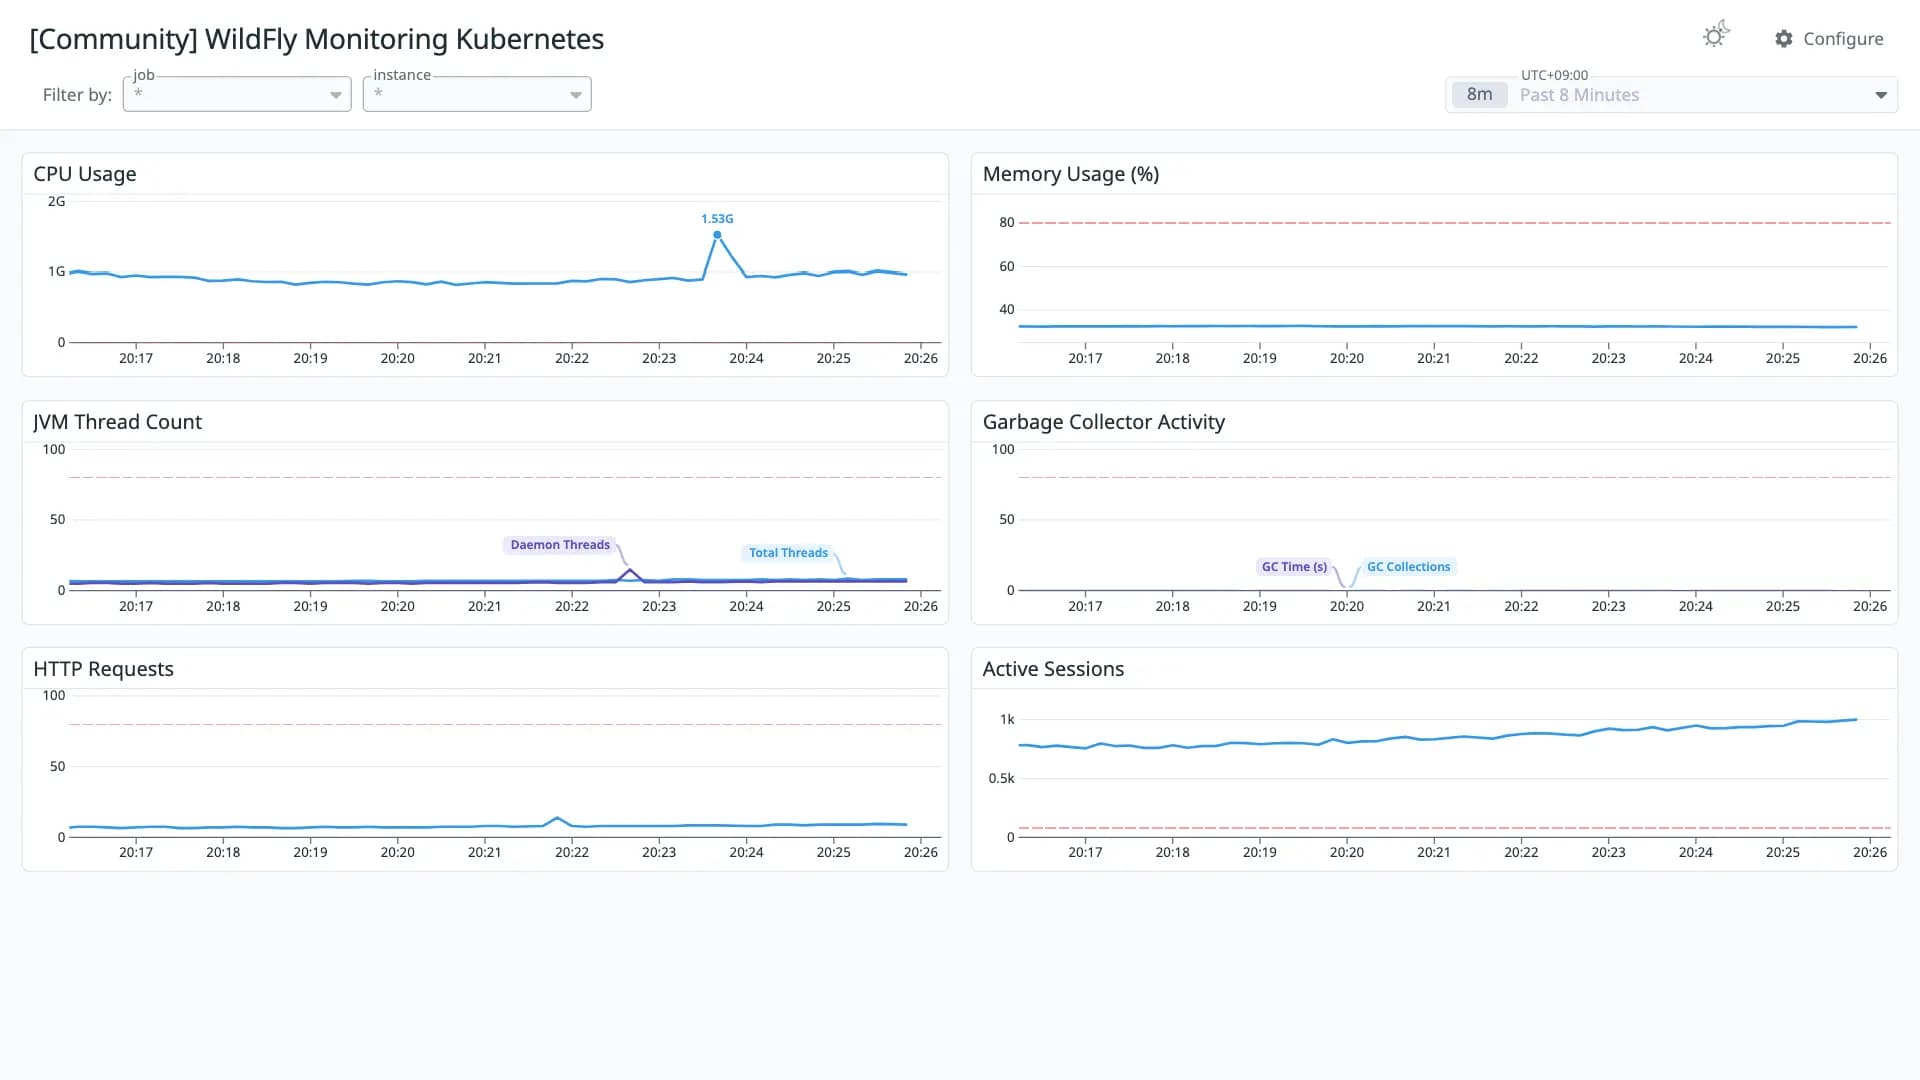Click the time range dropdown arrow

(1881, 95)
